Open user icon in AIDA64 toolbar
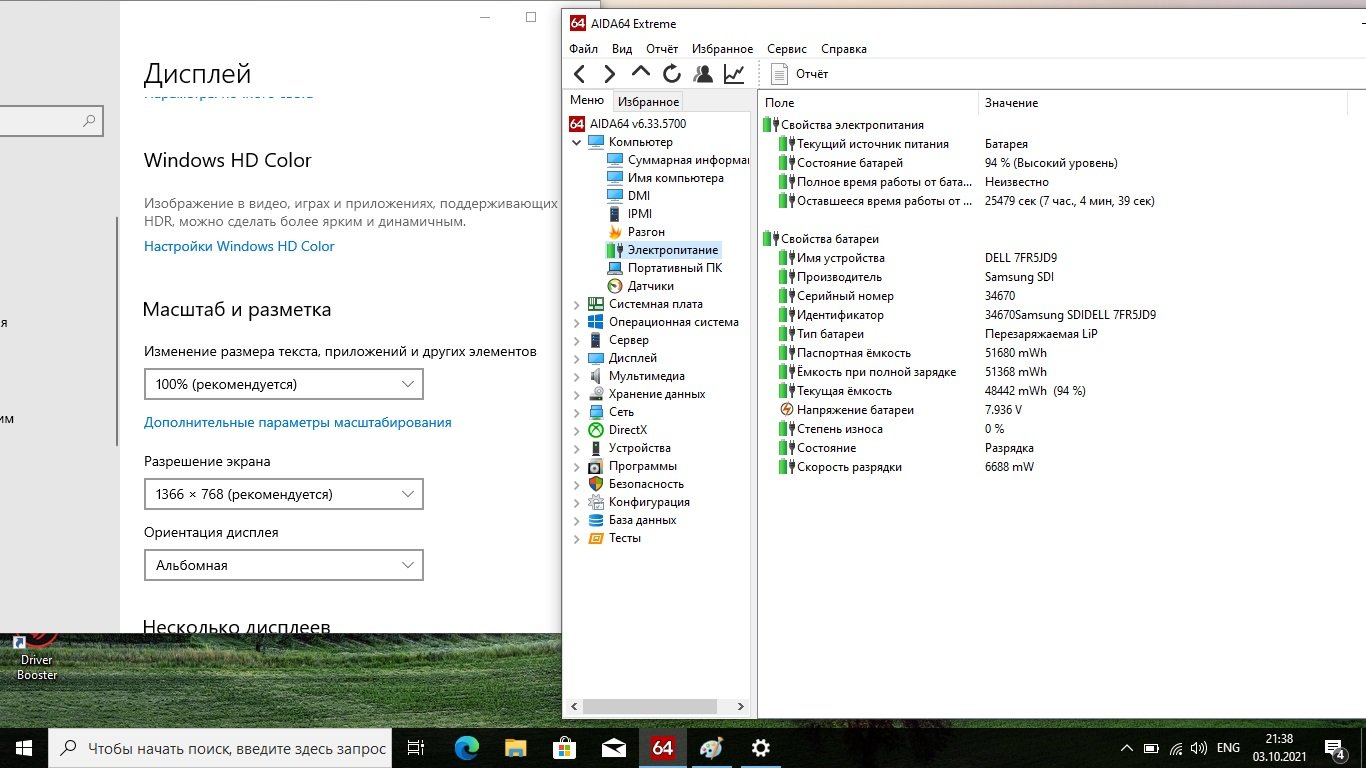This screenshot has height=768, width=1366. click(x=703, y=73)
